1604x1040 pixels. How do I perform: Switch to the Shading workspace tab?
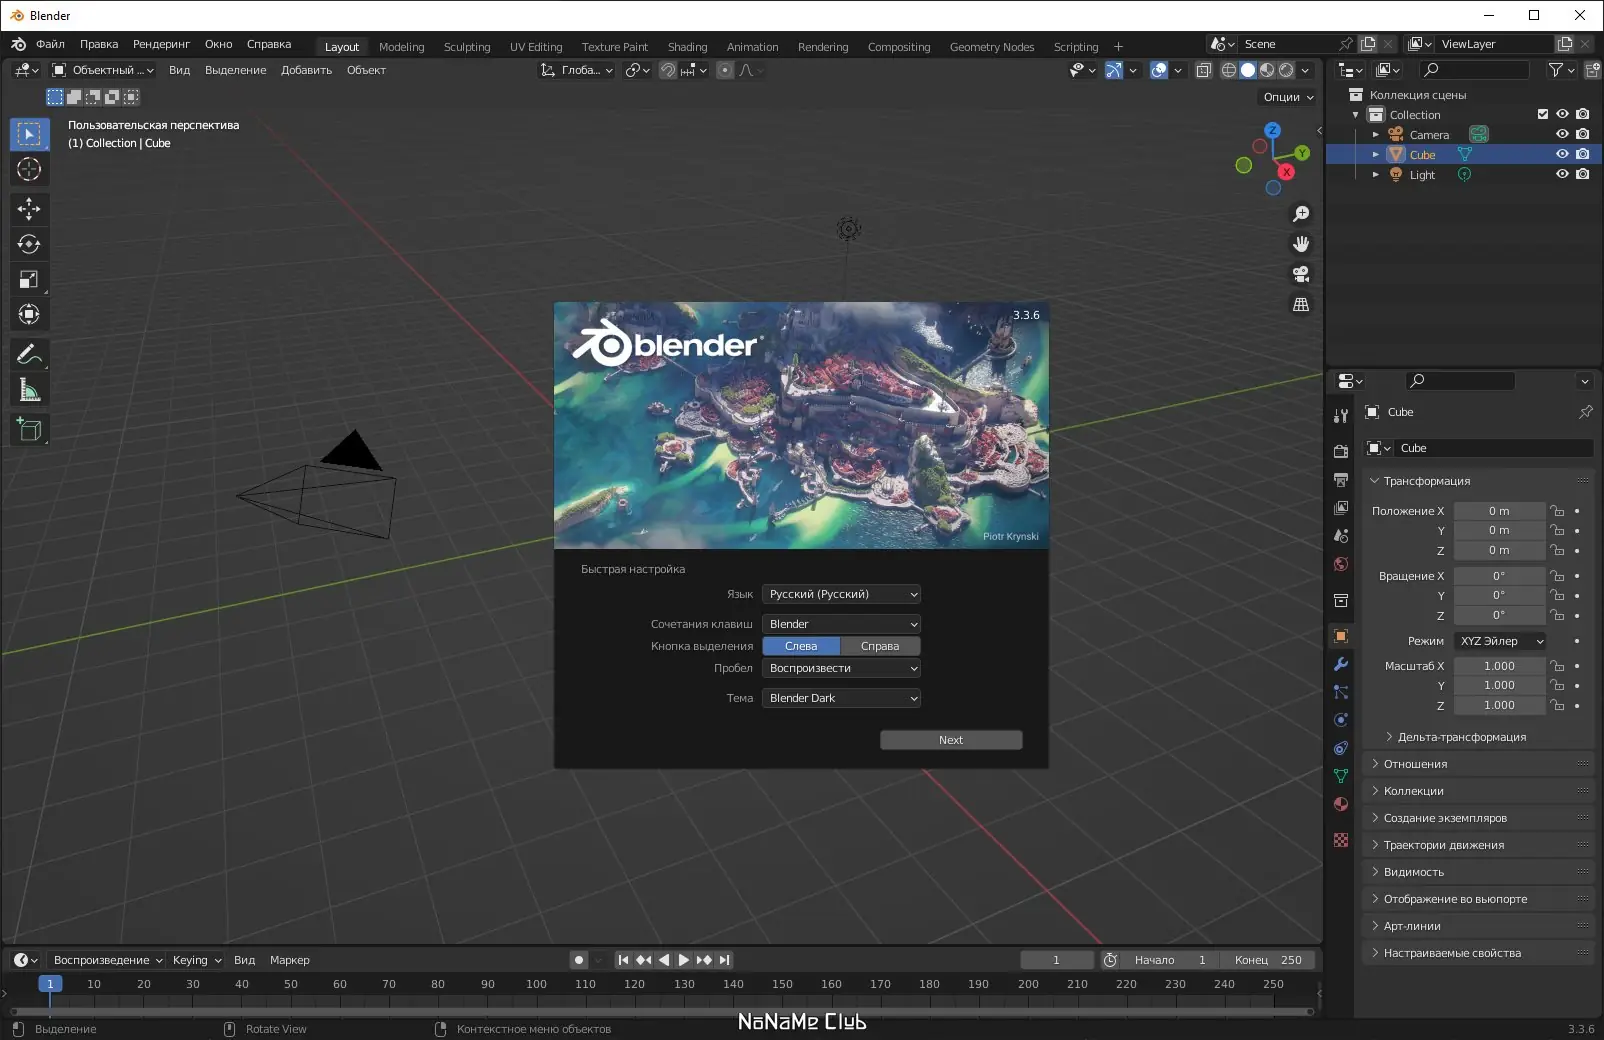pyautogui.click(x=687, y=47)
